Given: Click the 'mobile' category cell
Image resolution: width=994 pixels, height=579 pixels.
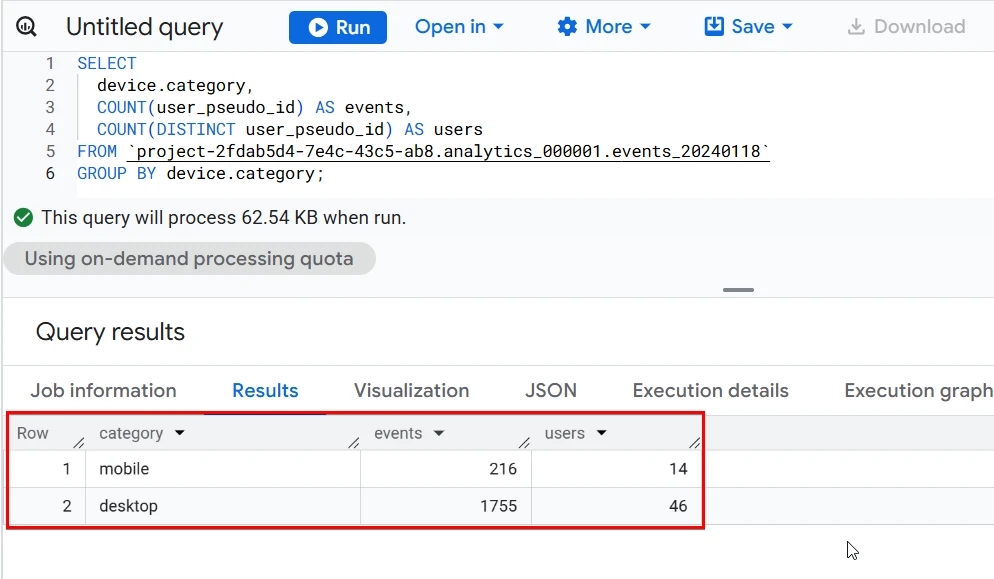Looking at the screenshot, I should 223,469.
